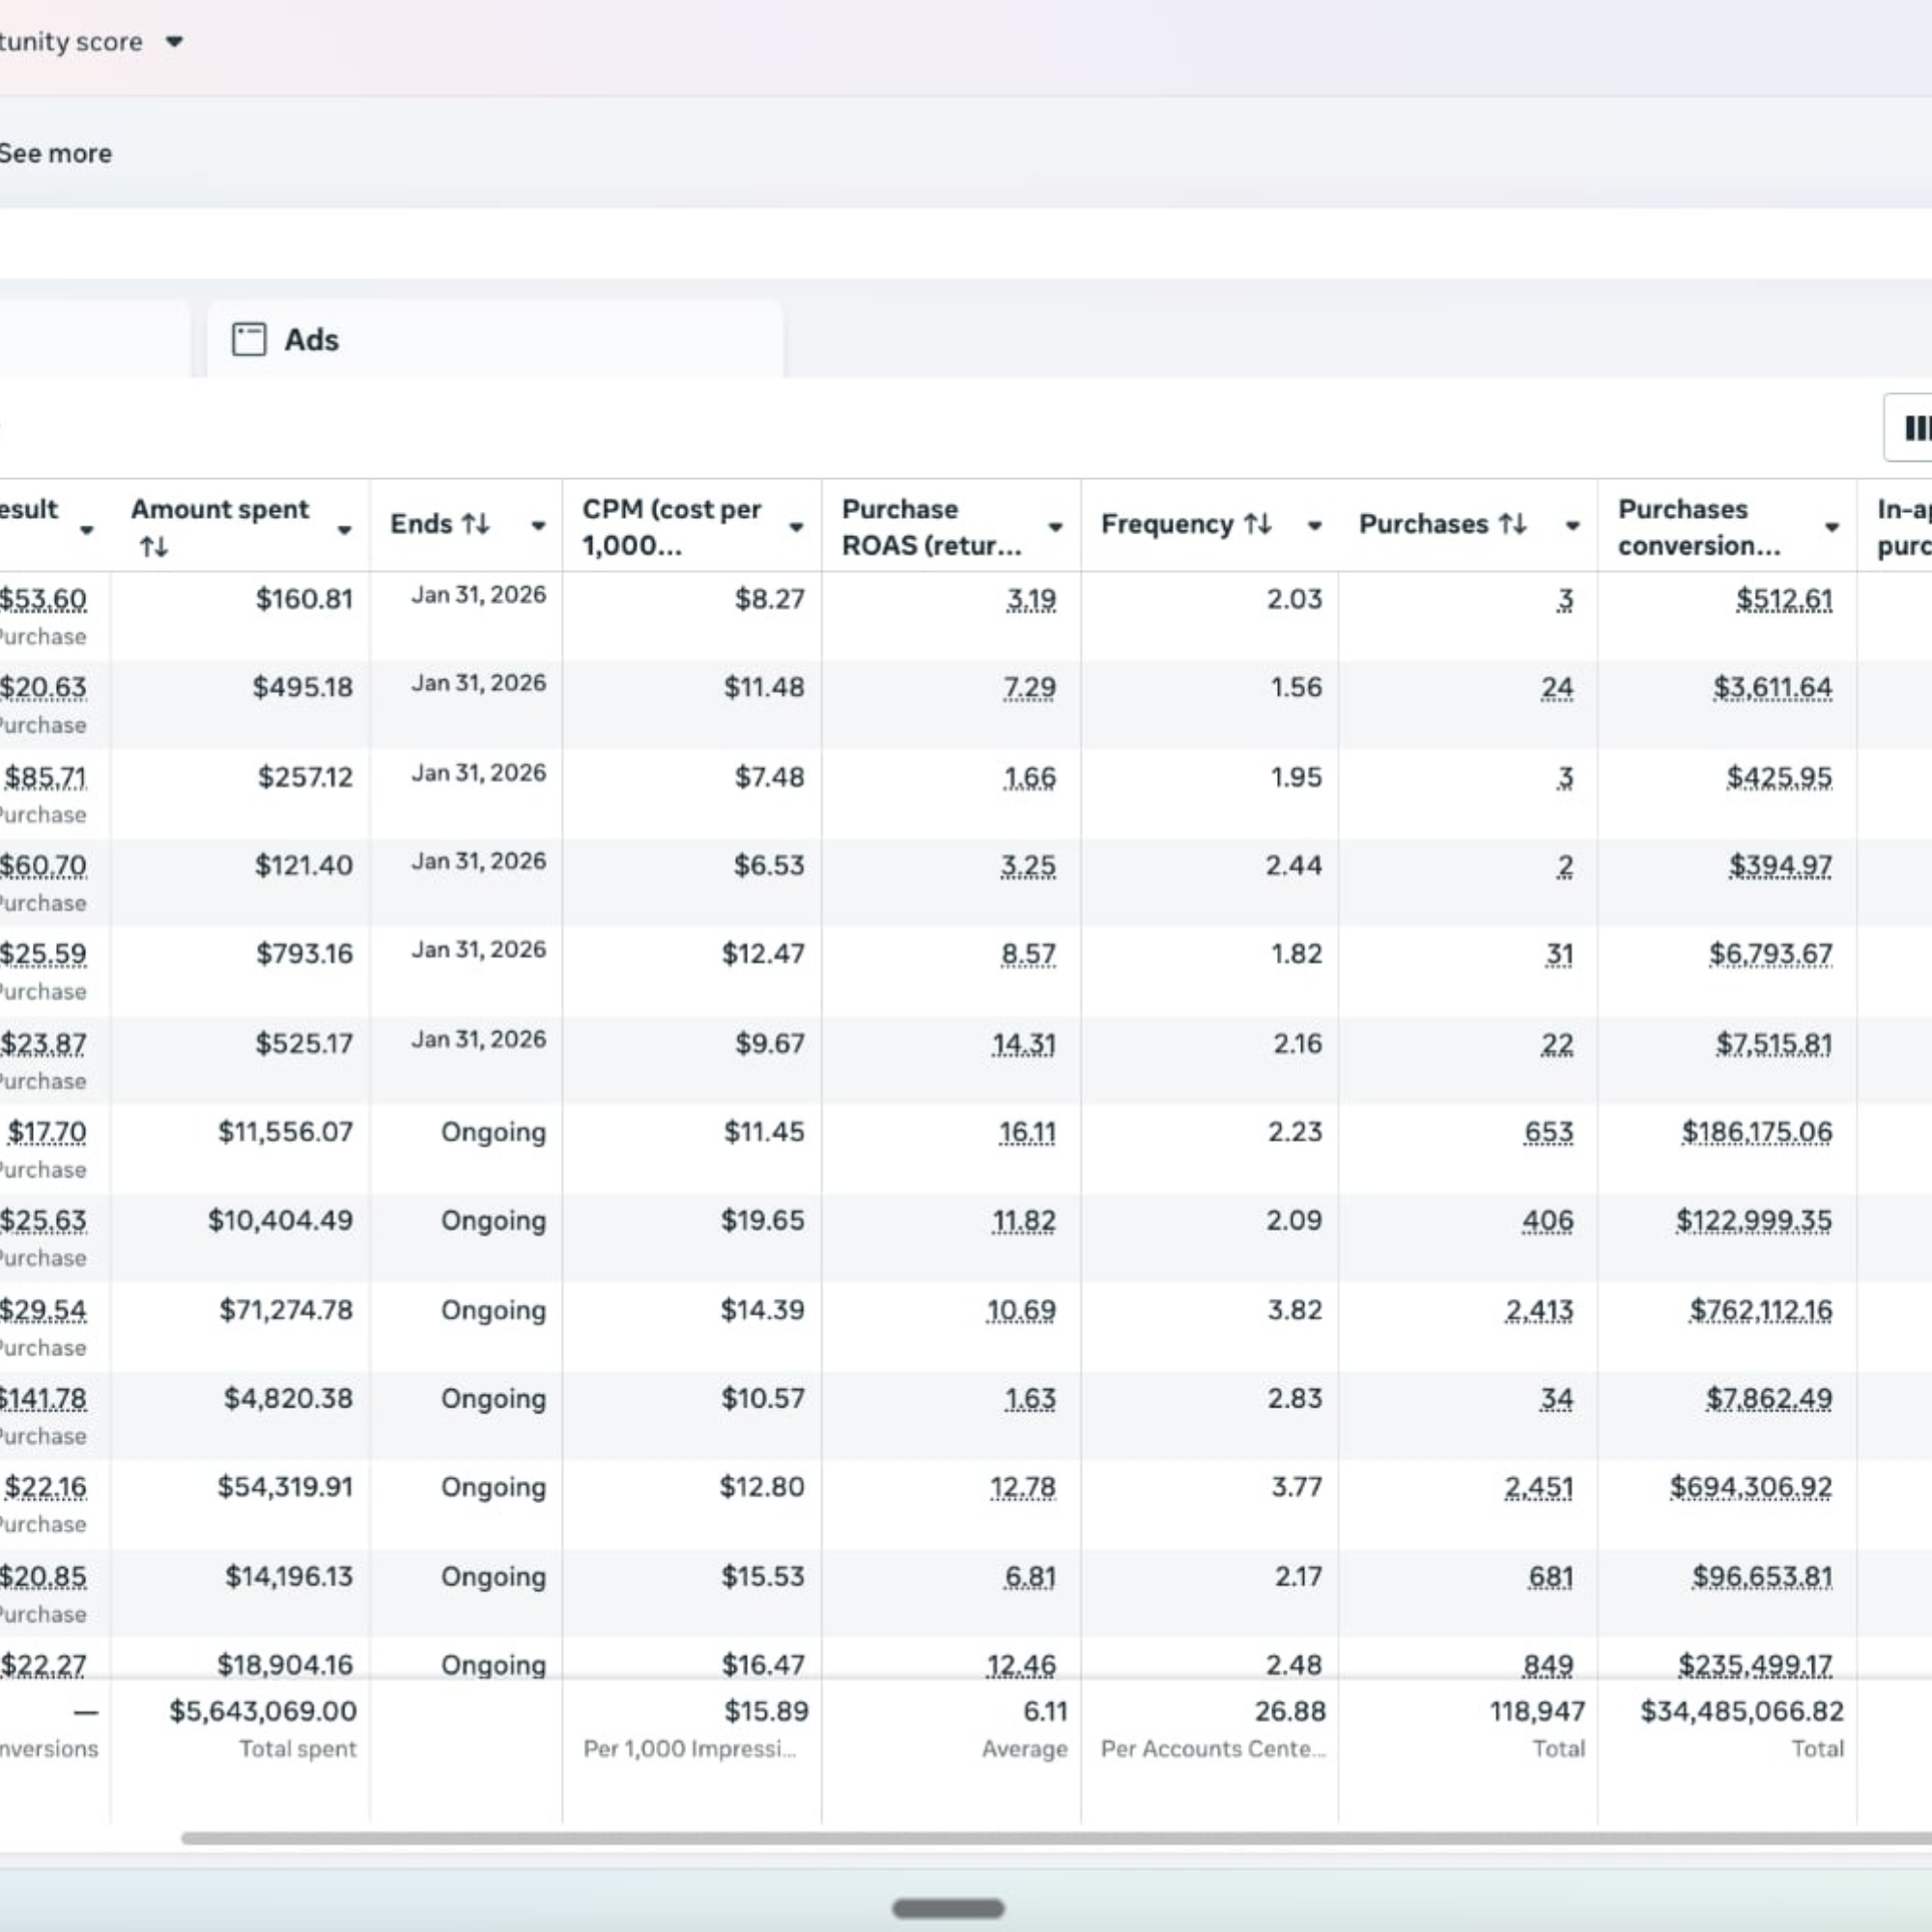The image size is (1932, 1932).
Task: Expand the opportunity score dropdown arrow
Action: pos(174,42)
